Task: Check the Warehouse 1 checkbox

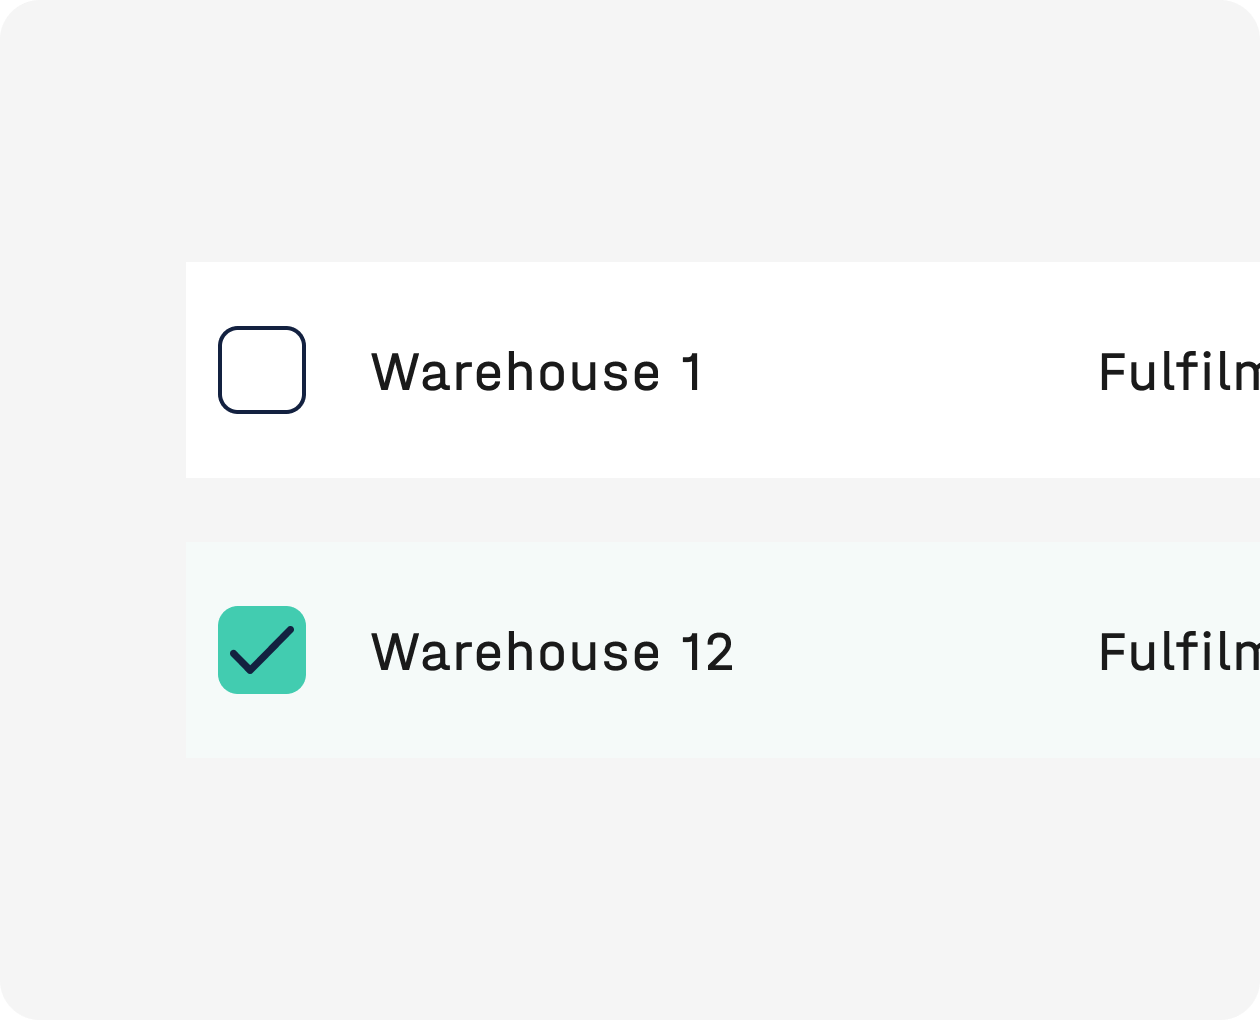Action: coord(262,370)
